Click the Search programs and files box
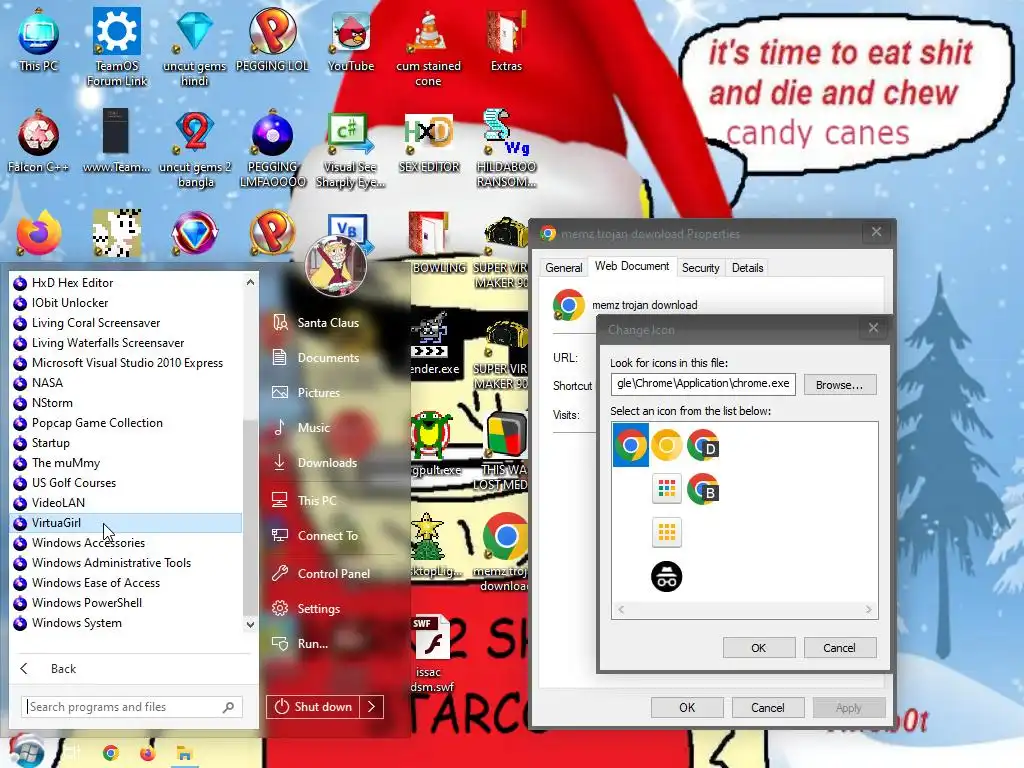This screenshot has width=1024, height=768. pos(132,707)
